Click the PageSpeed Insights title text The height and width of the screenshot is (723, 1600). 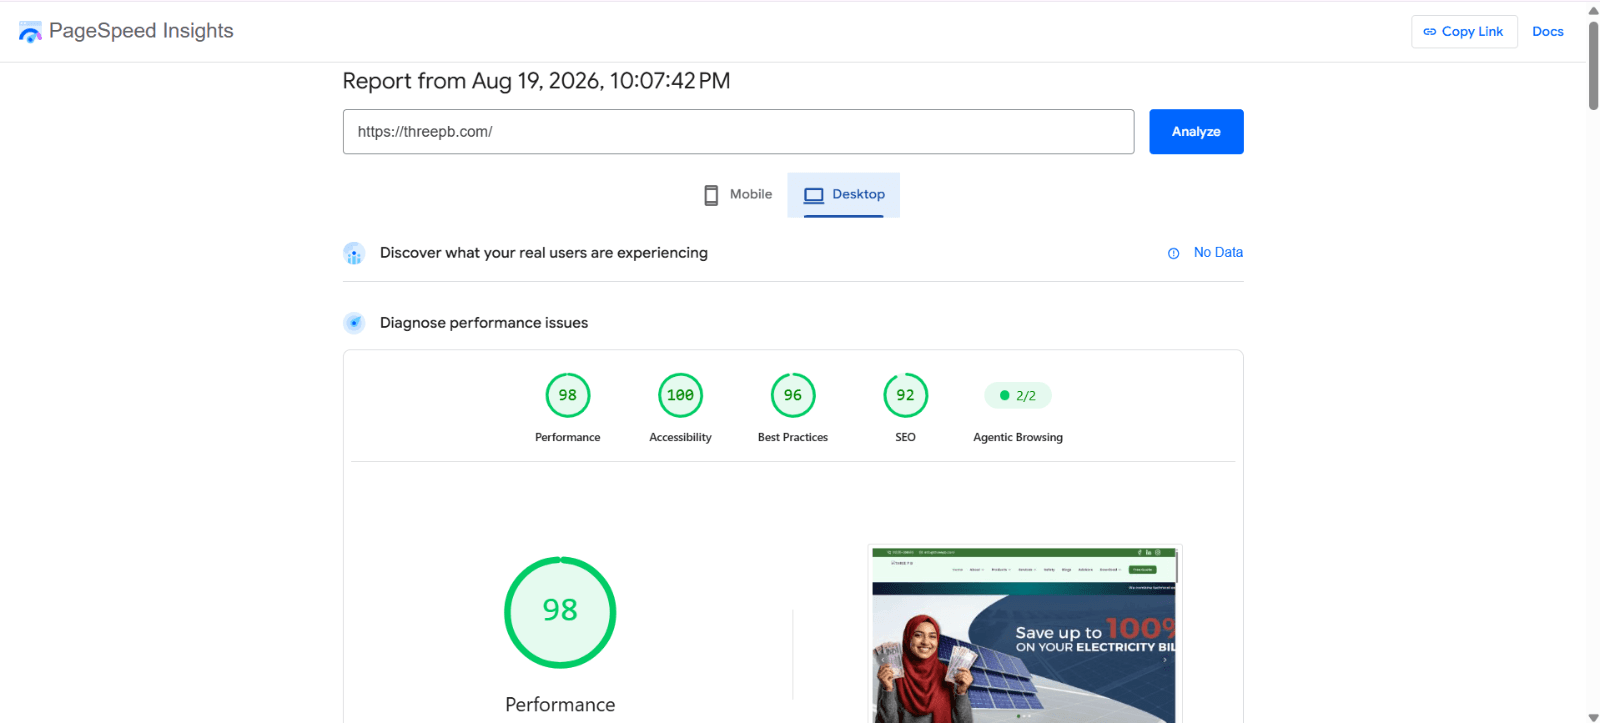pyautogui.click(x=141, y=31)
